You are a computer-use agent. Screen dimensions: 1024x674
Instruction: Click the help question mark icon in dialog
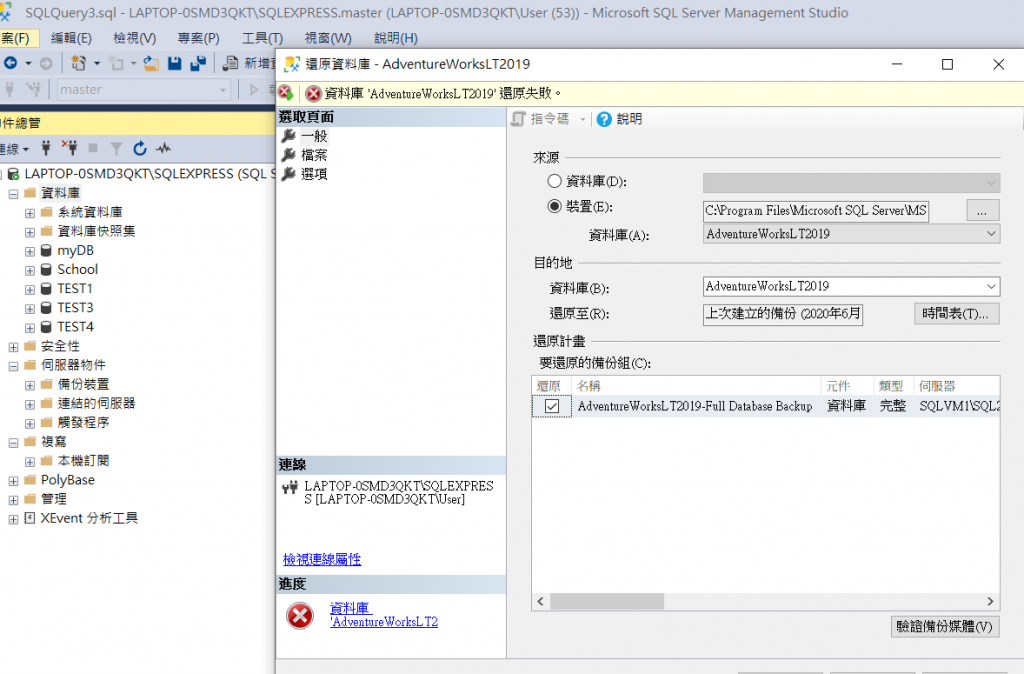pyautogui.click(x=604, y=119)
